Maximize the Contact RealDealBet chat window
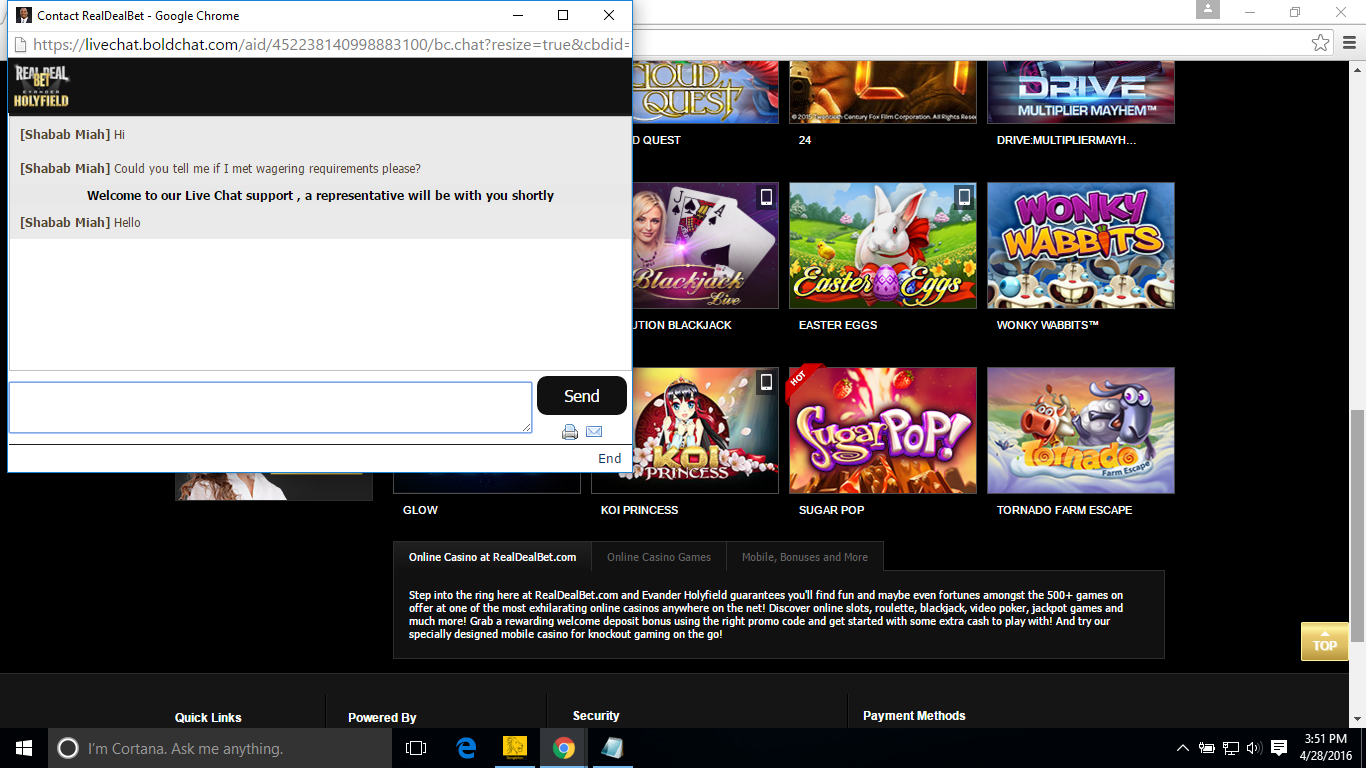The image size is (1366, 768). coord(563,15)
